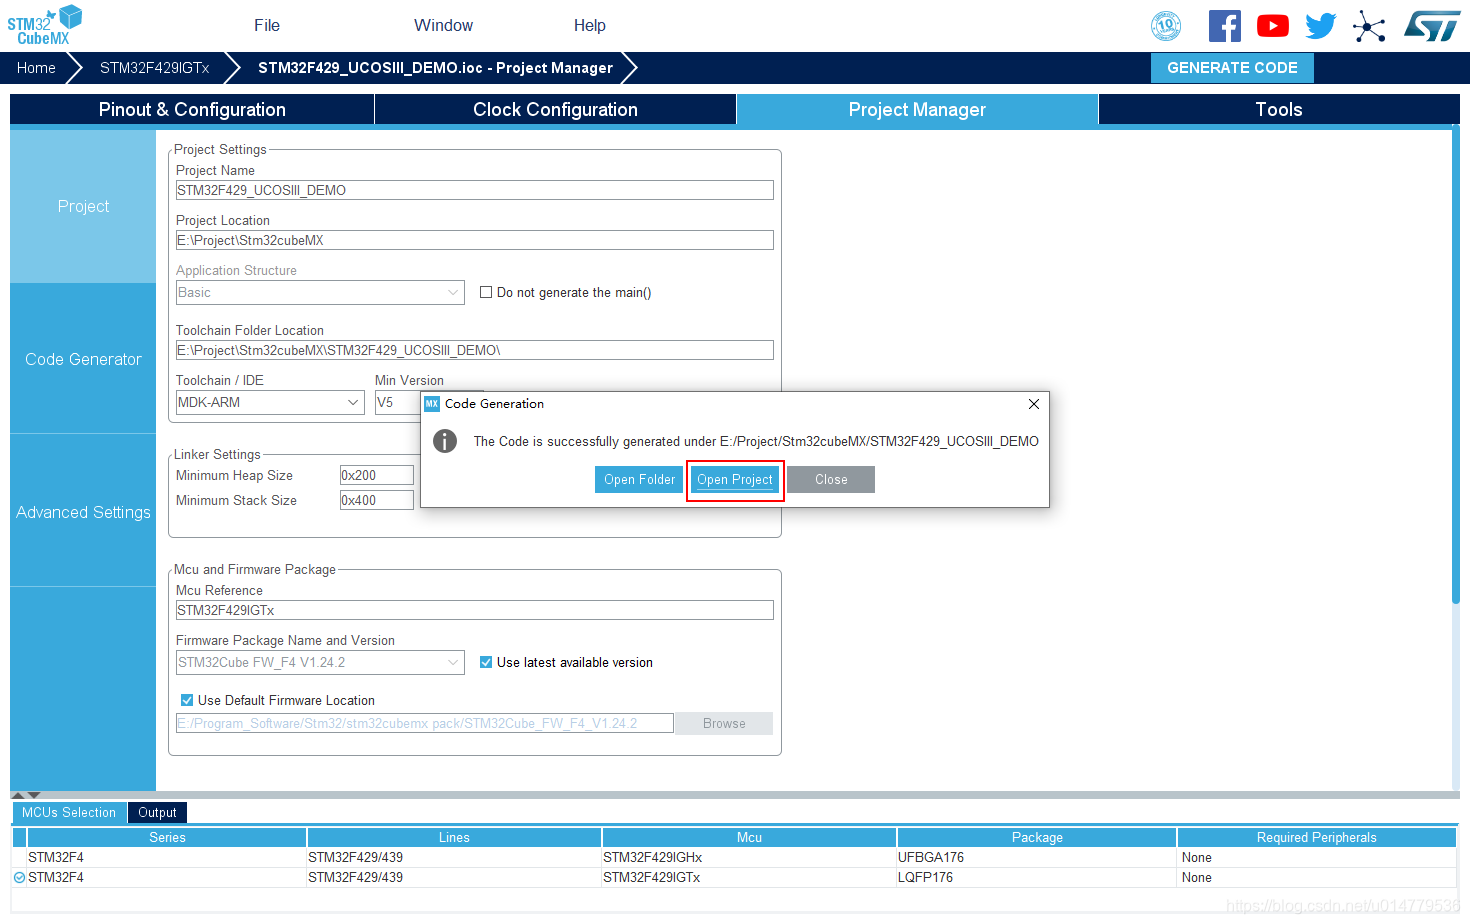Open the YouTube icon link
This screenshot has height=924, width=1470.
click(x=1273, y=26)
